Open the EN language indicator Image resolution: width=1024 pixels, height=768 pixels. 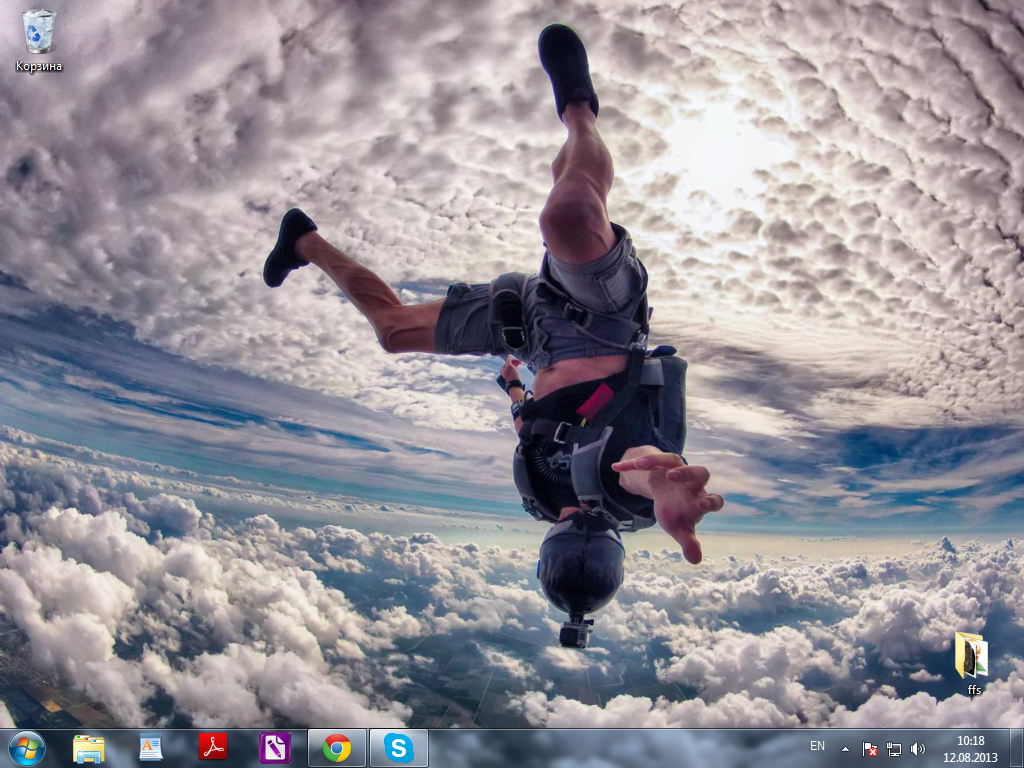817,746
